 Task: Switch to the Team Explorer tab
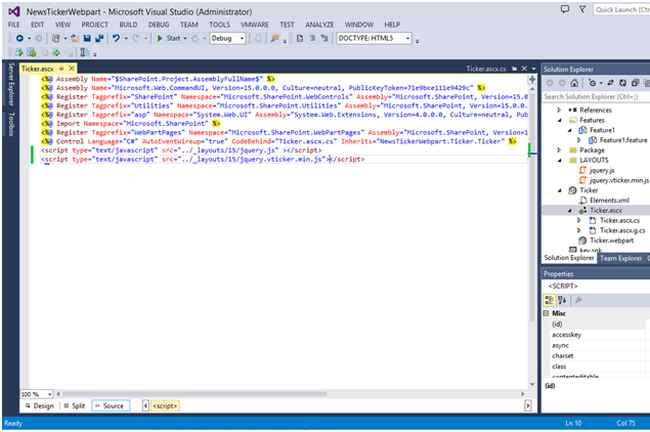click(621, 258)
